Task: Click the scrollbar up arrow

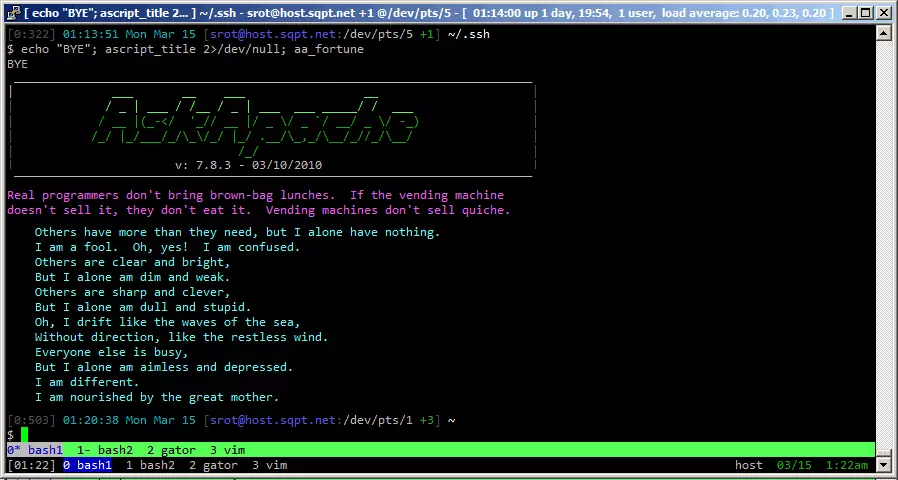Action: point(884,33)
